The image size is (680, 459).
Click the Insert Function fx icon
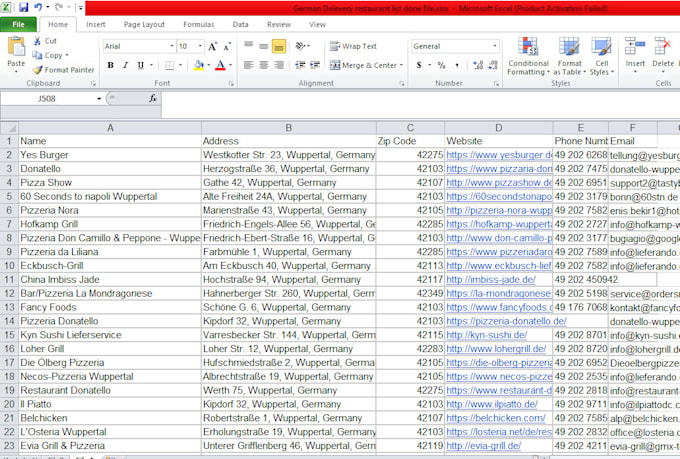pyautogui.click(x=153, y=98)
